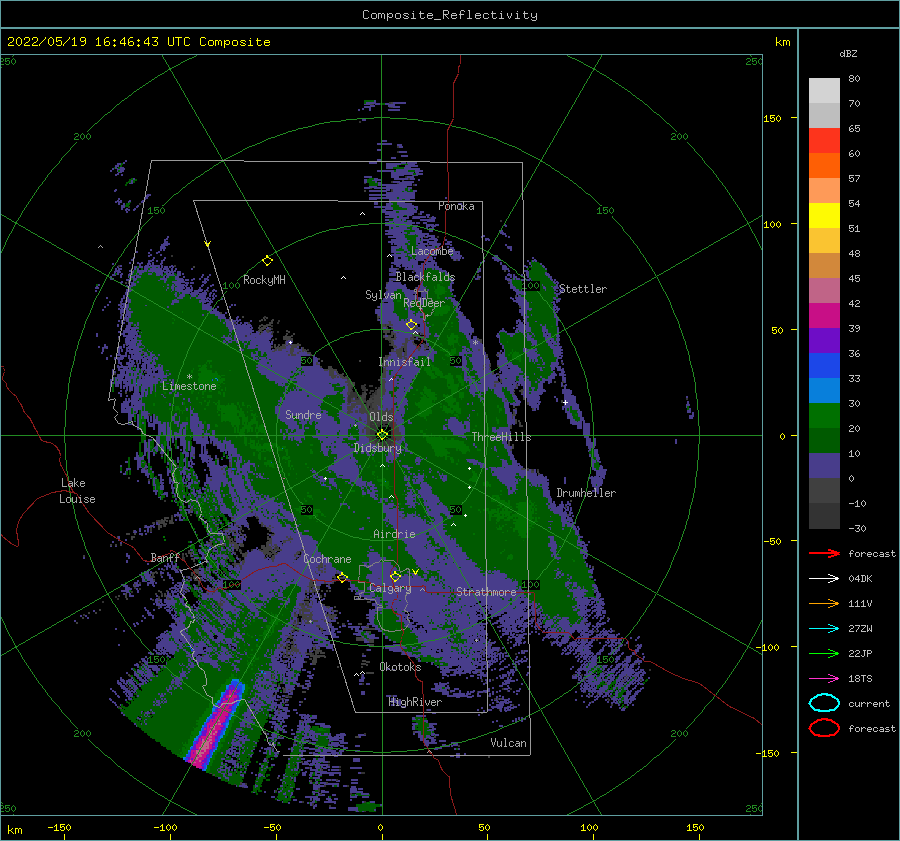Click the 18TS legend text
Screen dimensions: 900x841
pos(860,679)
